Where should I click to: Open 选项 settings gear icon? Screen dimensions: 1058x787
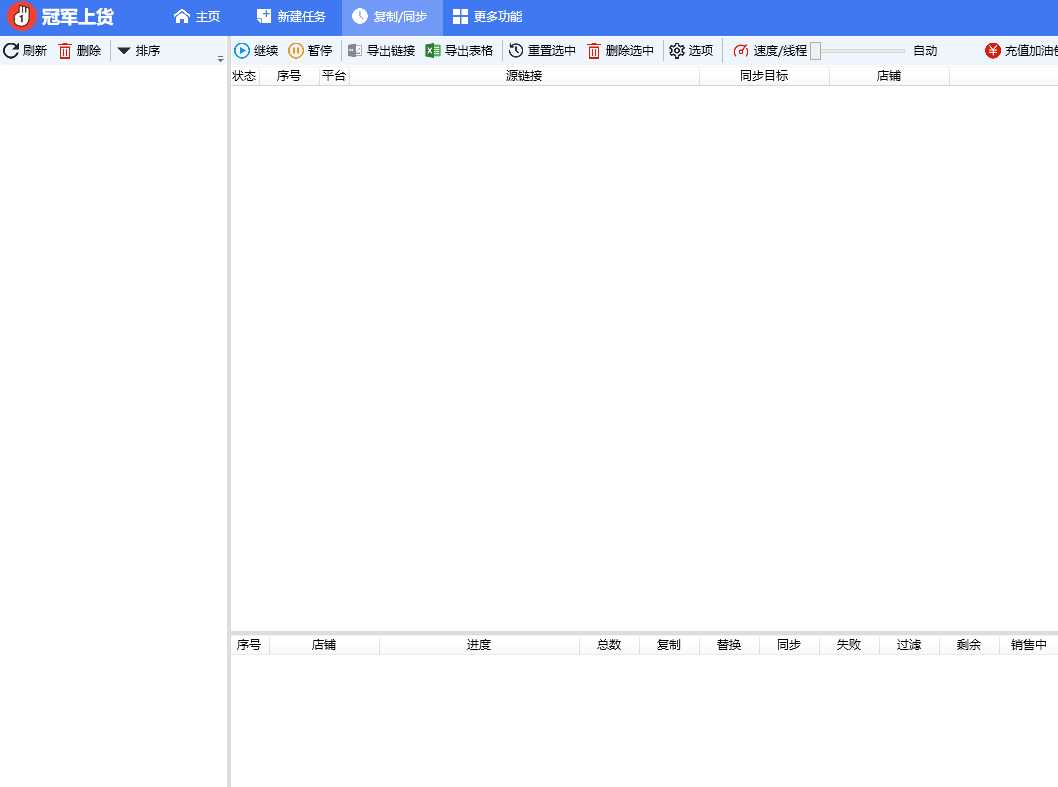pyautogui.click(x=677, y=51)
